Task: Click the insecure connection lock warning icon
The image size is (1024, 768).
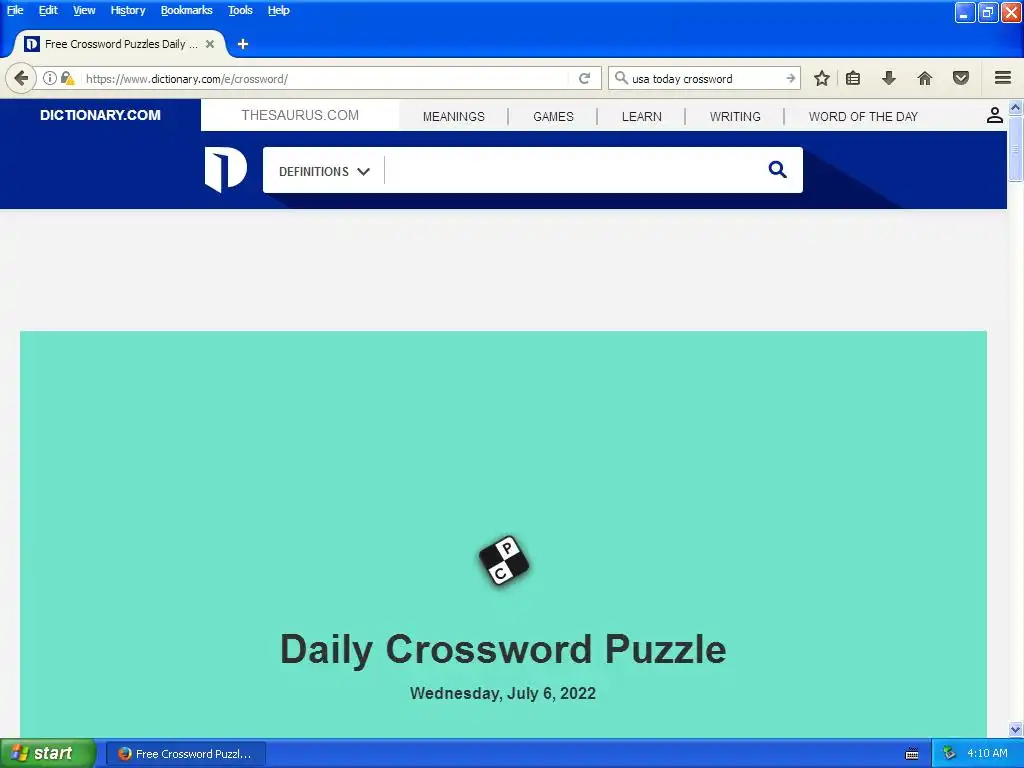Action: coord(67,78)
